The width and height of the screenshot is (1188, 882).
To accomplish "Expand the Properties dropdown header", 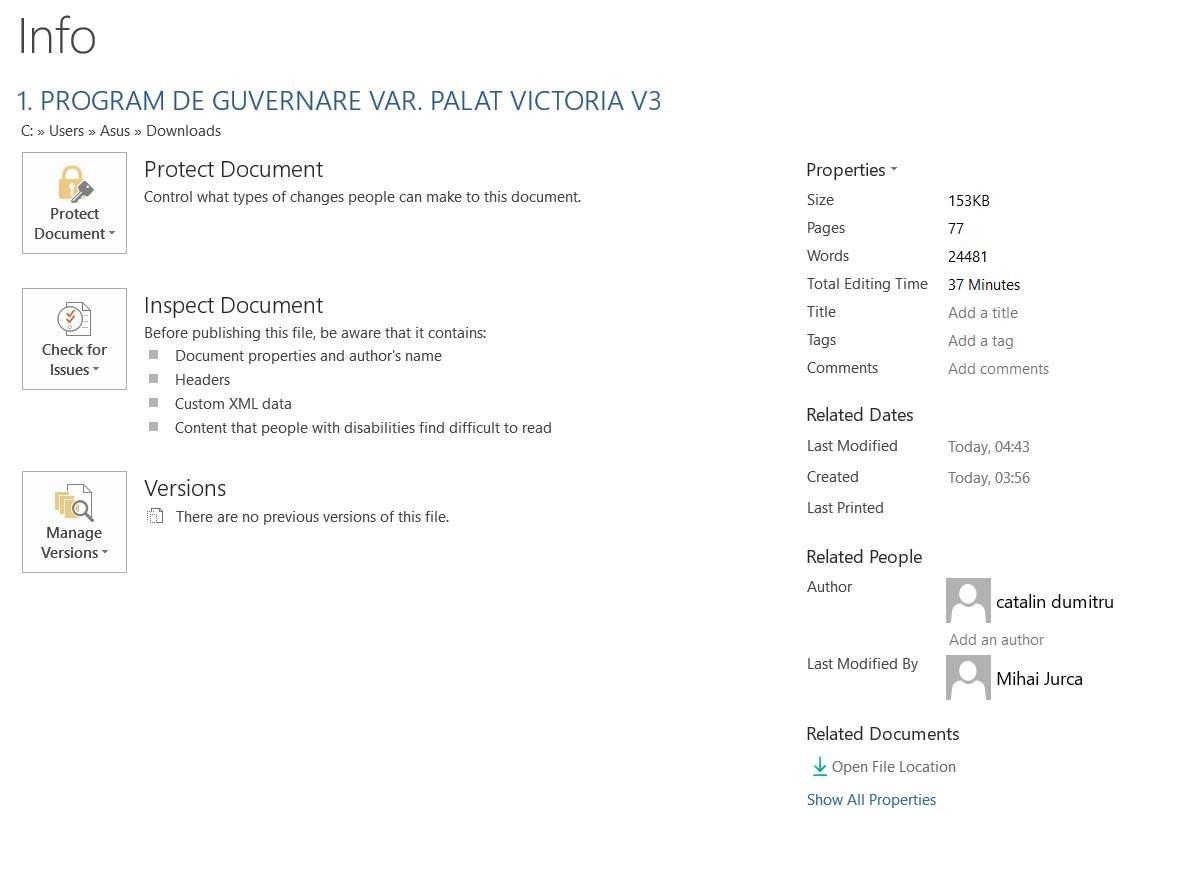I will point(851,170).
